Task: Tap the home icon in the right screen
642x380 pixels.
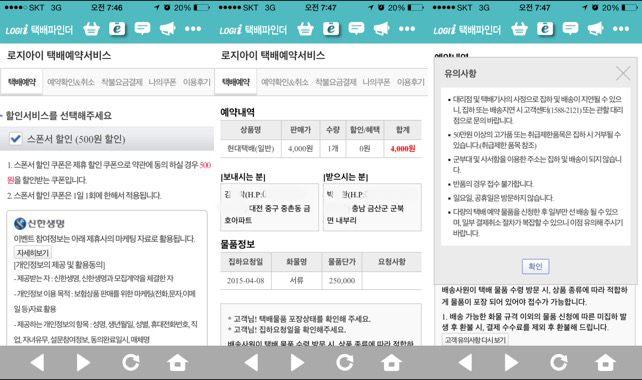Action: (606, 362)
